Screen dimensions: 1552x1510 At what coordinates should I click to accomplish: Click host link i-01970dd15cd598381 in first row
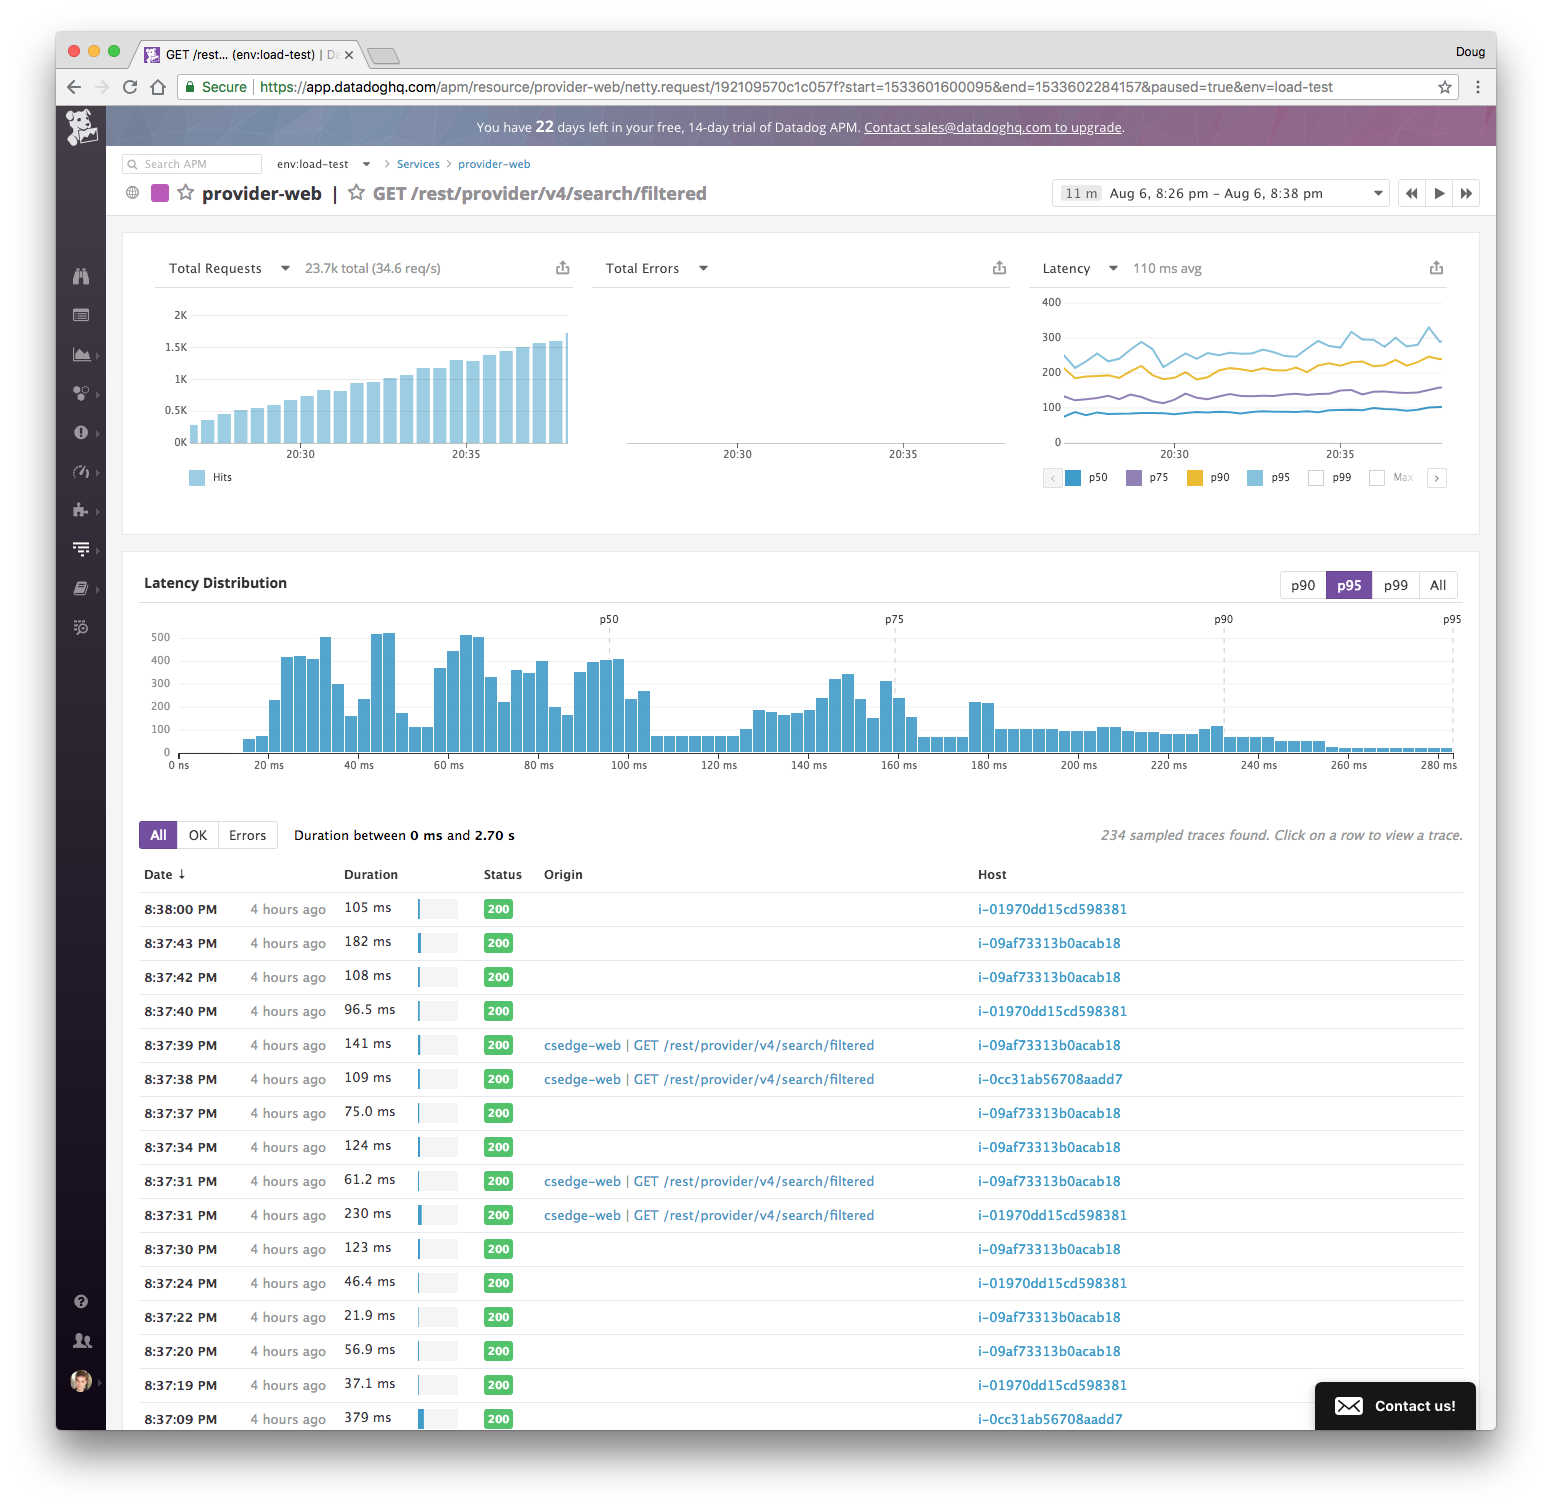[1052, 909]
